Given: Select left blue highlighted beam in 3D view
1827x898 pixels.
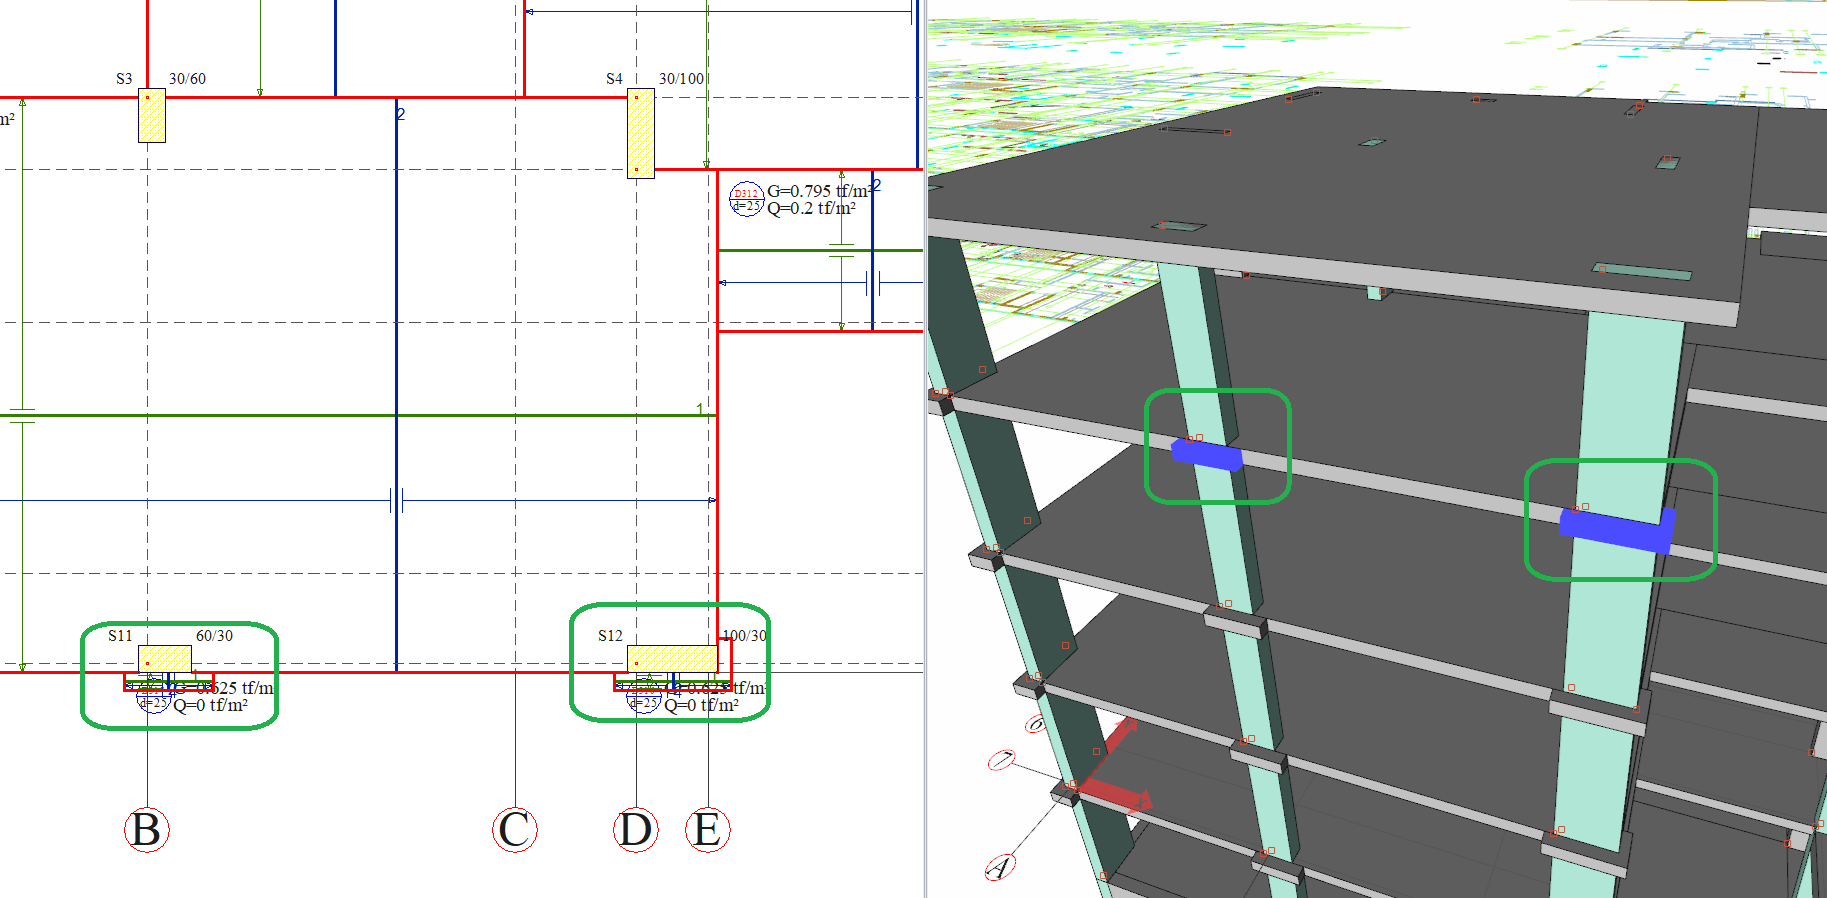Looking at the screenshot, I should click(1207, 455).
